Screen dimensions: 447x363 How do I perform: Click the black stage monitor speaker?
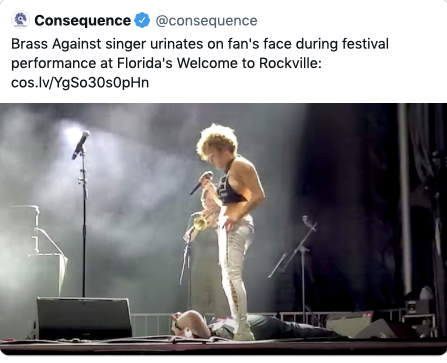point(84,318)
